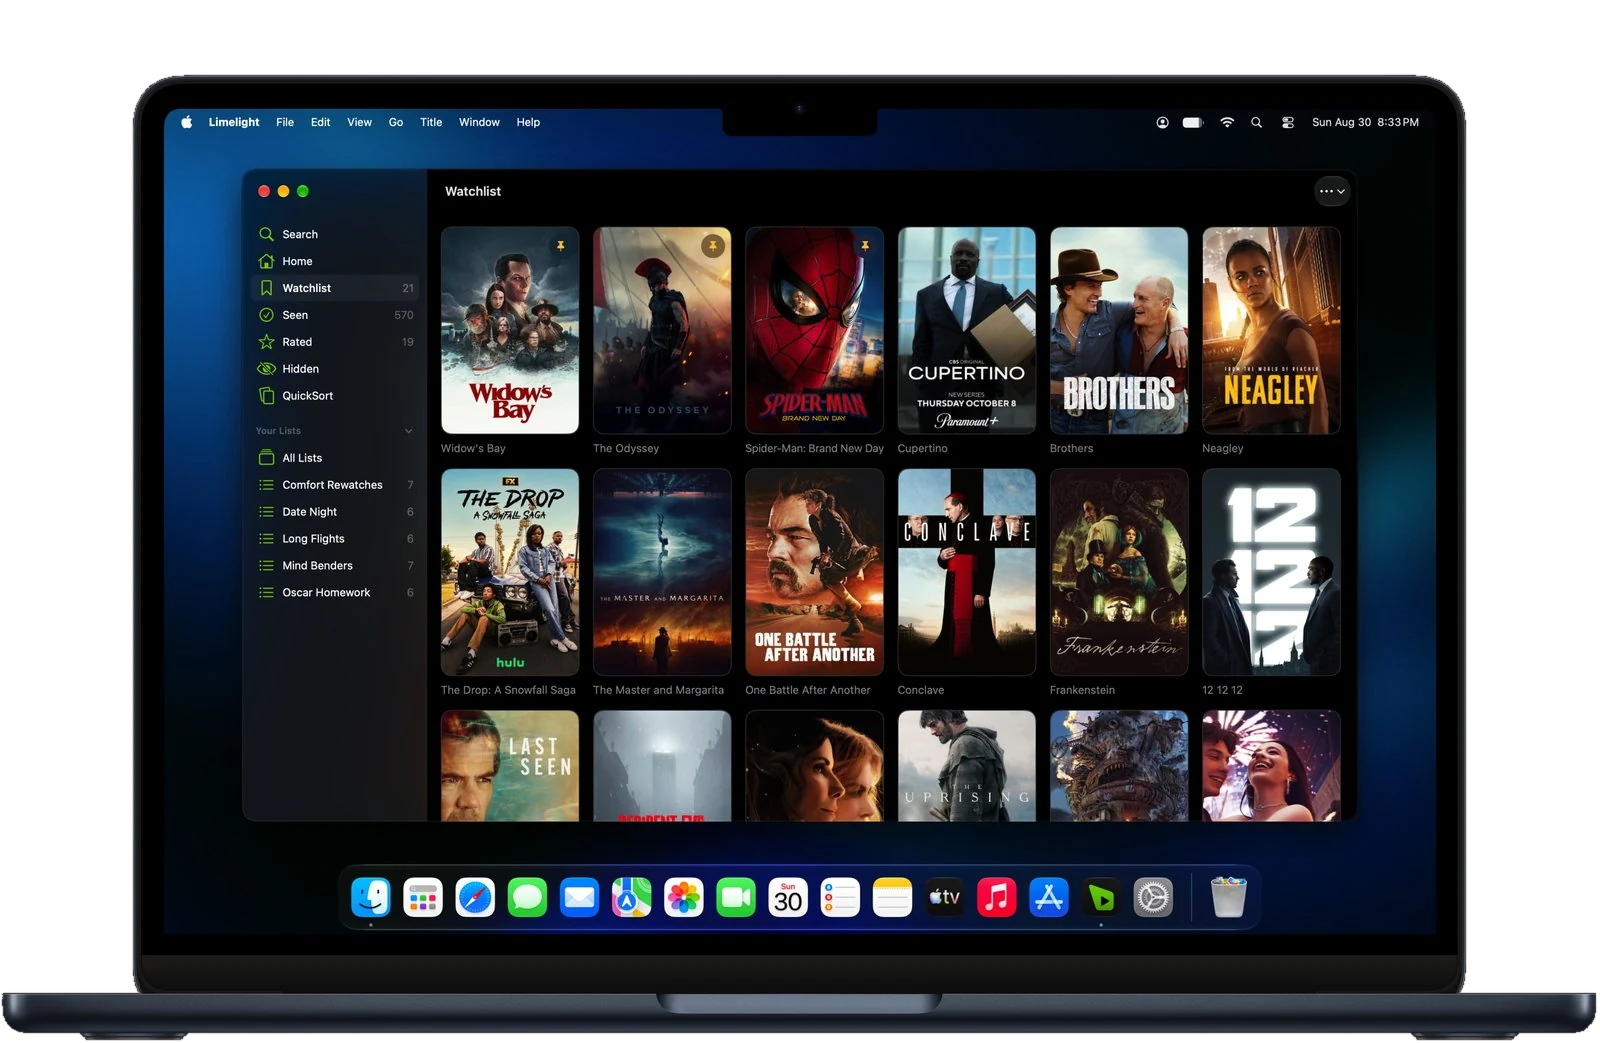
Task: Open Notes from the Dock
Action: (892, 897)
